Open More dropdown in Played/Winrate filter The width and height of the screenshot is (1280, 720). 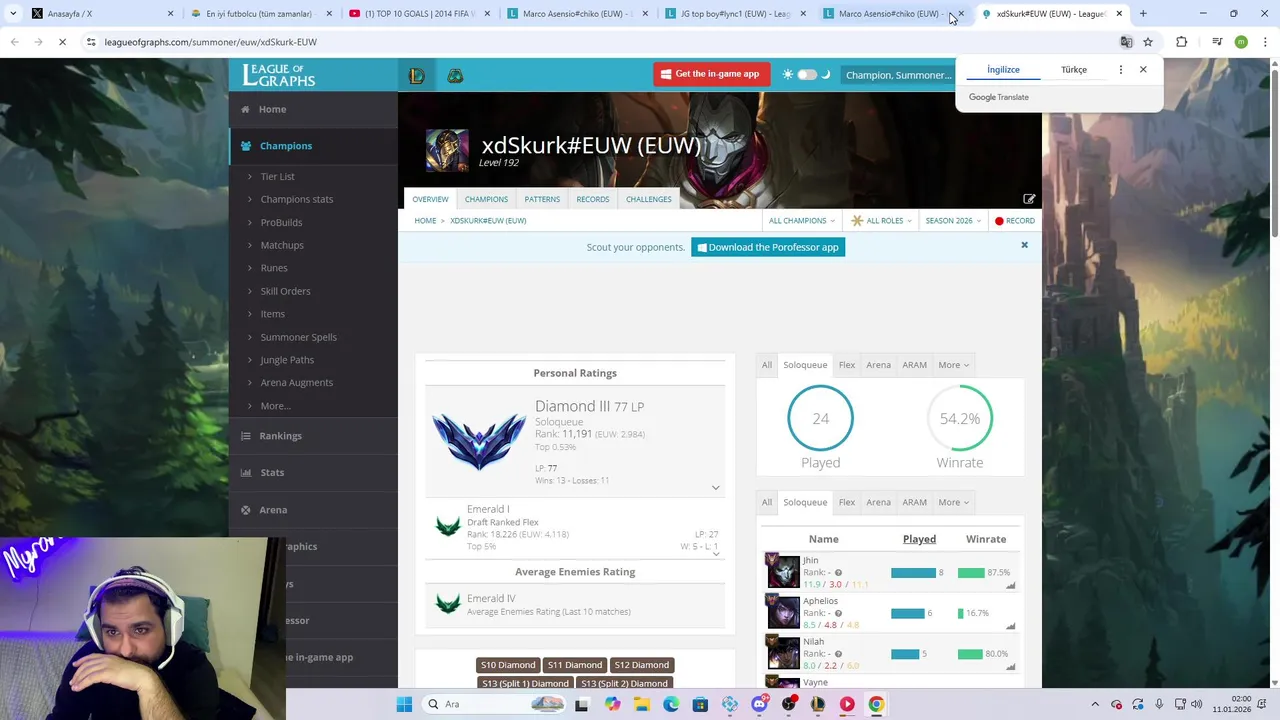tap(953, 365)
